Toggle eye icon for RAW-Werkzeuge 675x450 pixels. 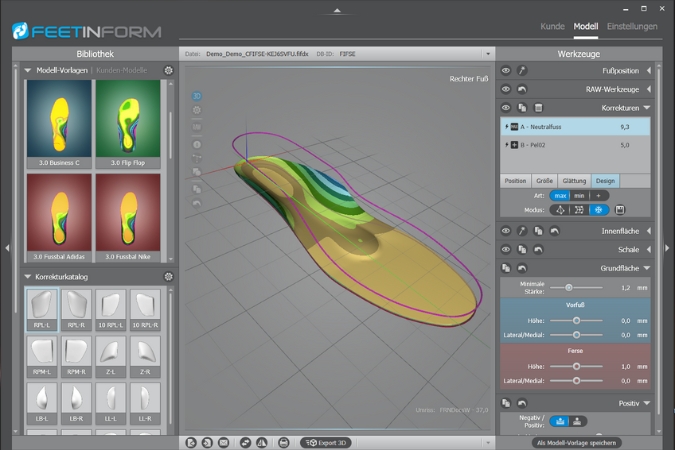(506, 89)
